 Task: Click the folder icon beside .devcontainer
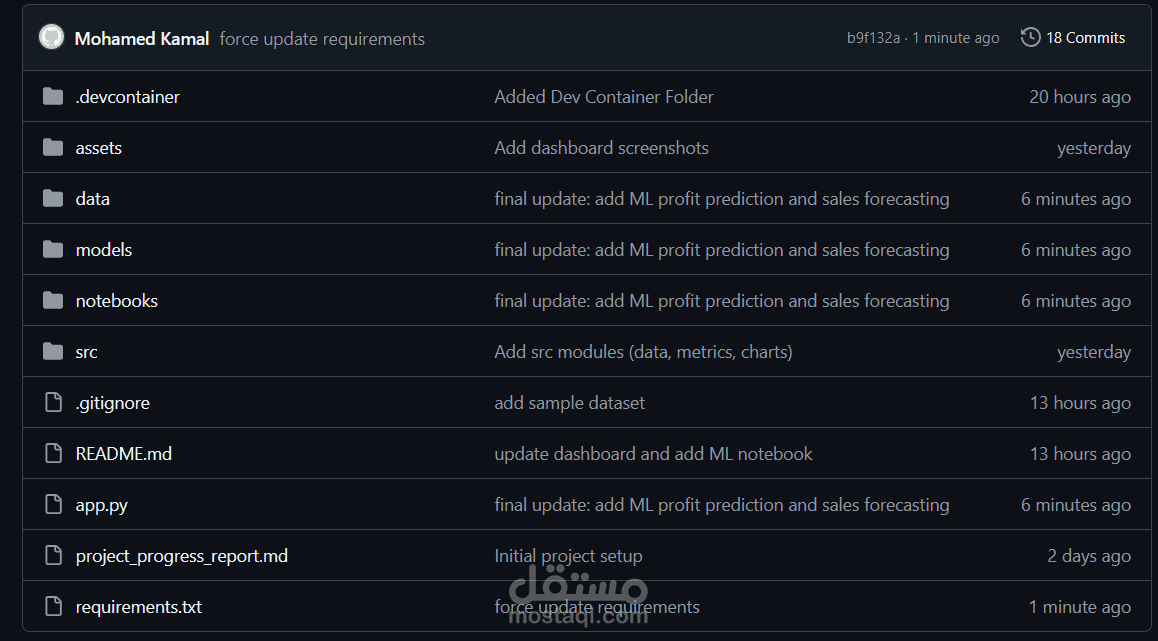[x=53, y=97]
